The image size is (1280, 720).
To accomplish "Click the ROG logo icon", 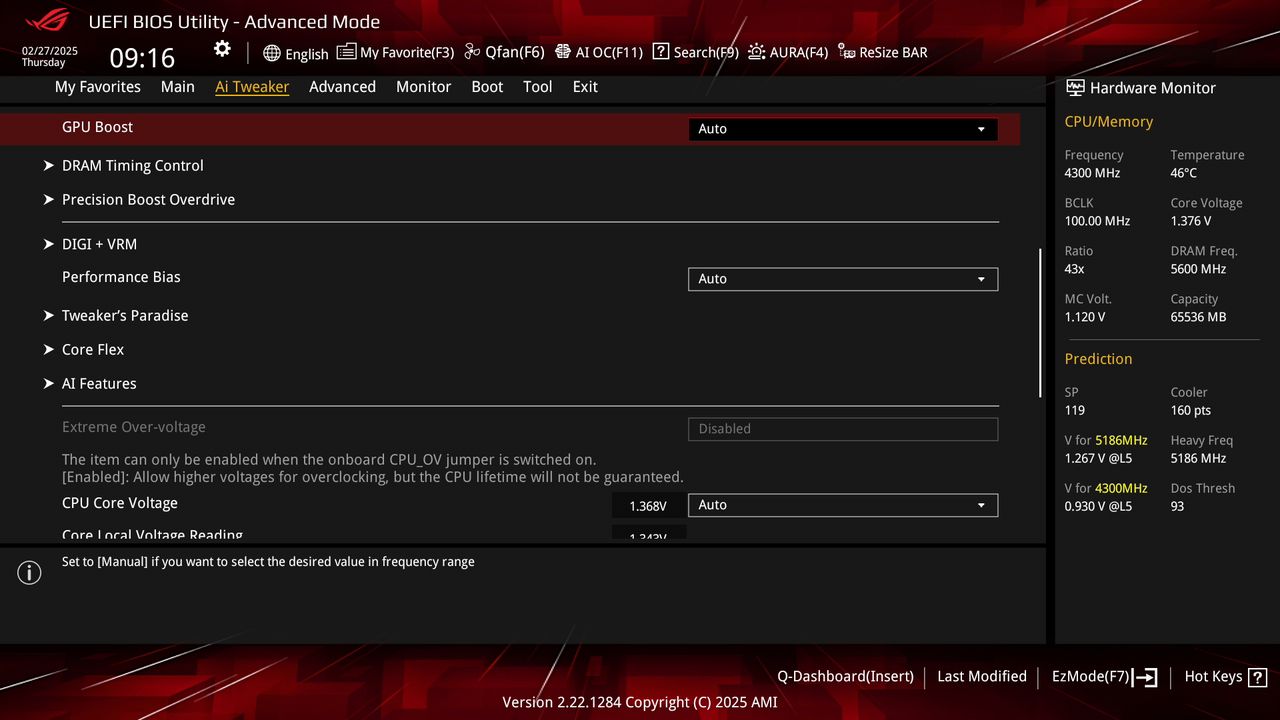I will (47, 19).
